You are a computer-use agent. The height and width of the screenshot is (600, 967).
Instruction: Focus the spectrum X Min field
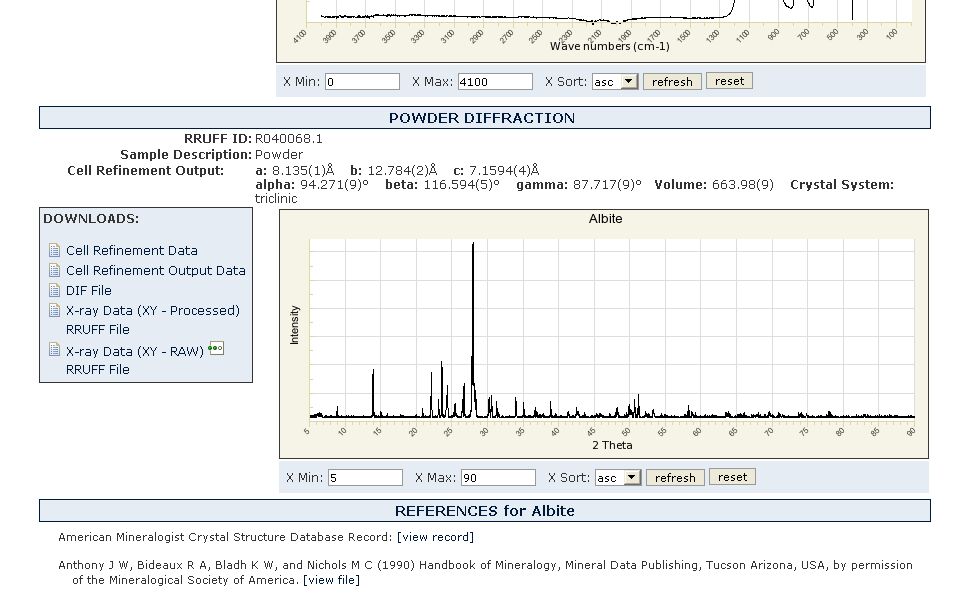pos(362,82)
